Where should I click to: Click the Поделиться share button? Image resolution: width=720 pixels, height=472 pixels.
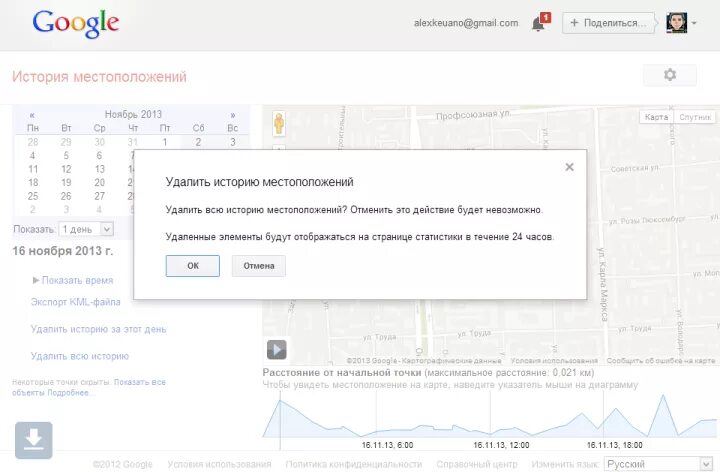coord(608,23)
